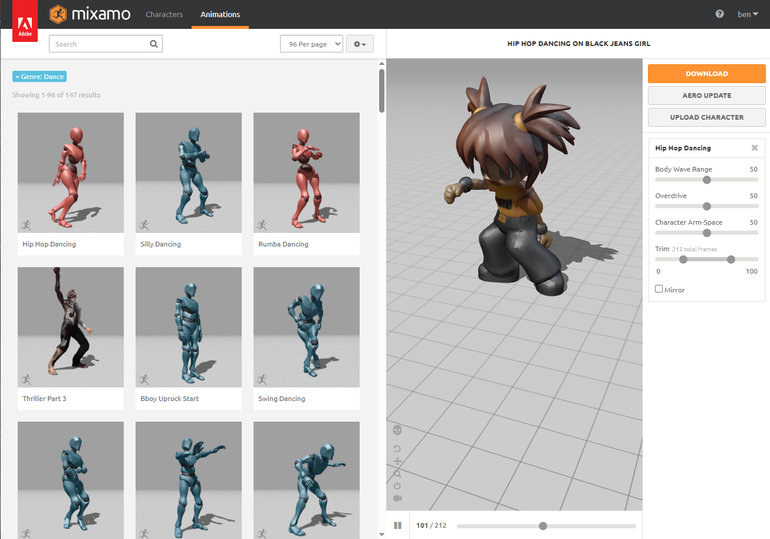Click the orange DOWNLOAD button
The height and width of the screenshot is (539, 770).
tap(706, 74)
